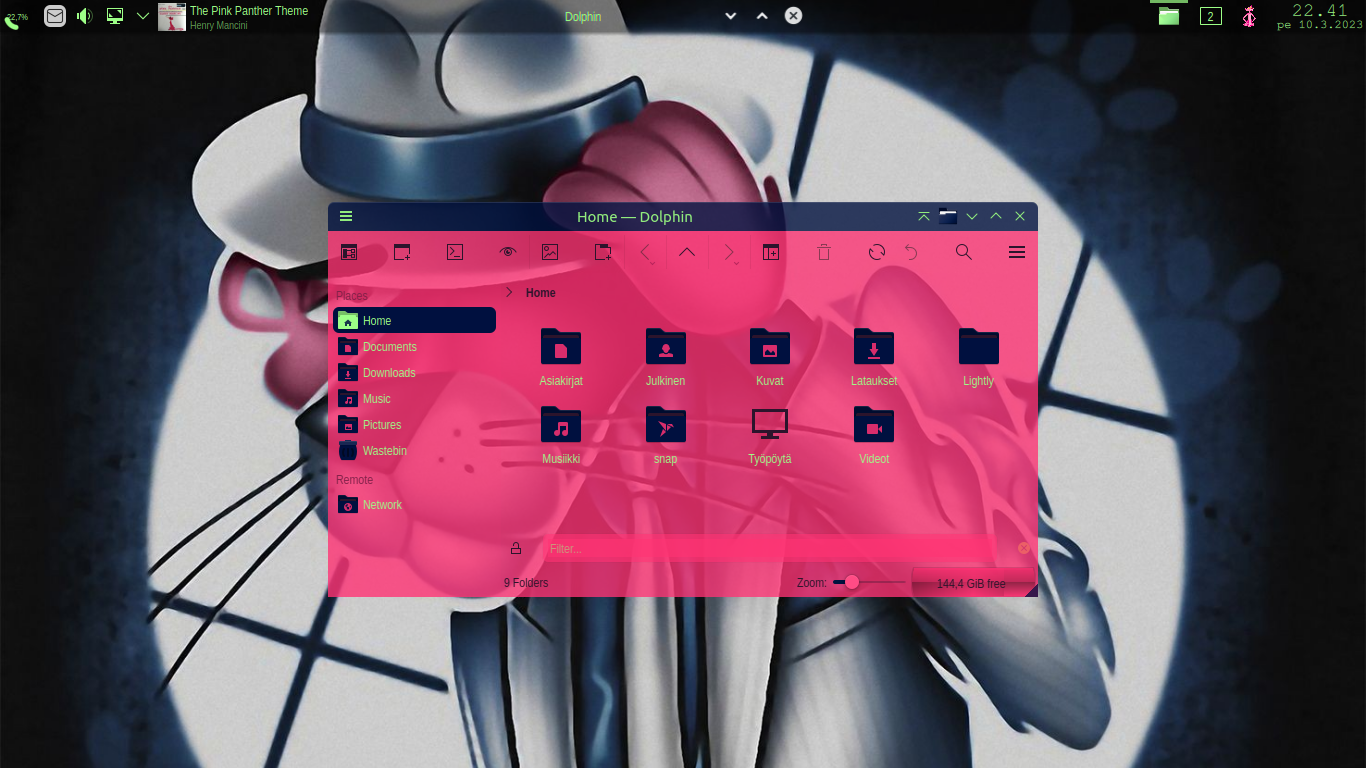Toggle the Places panel toolbar icon

pos(349,252)
